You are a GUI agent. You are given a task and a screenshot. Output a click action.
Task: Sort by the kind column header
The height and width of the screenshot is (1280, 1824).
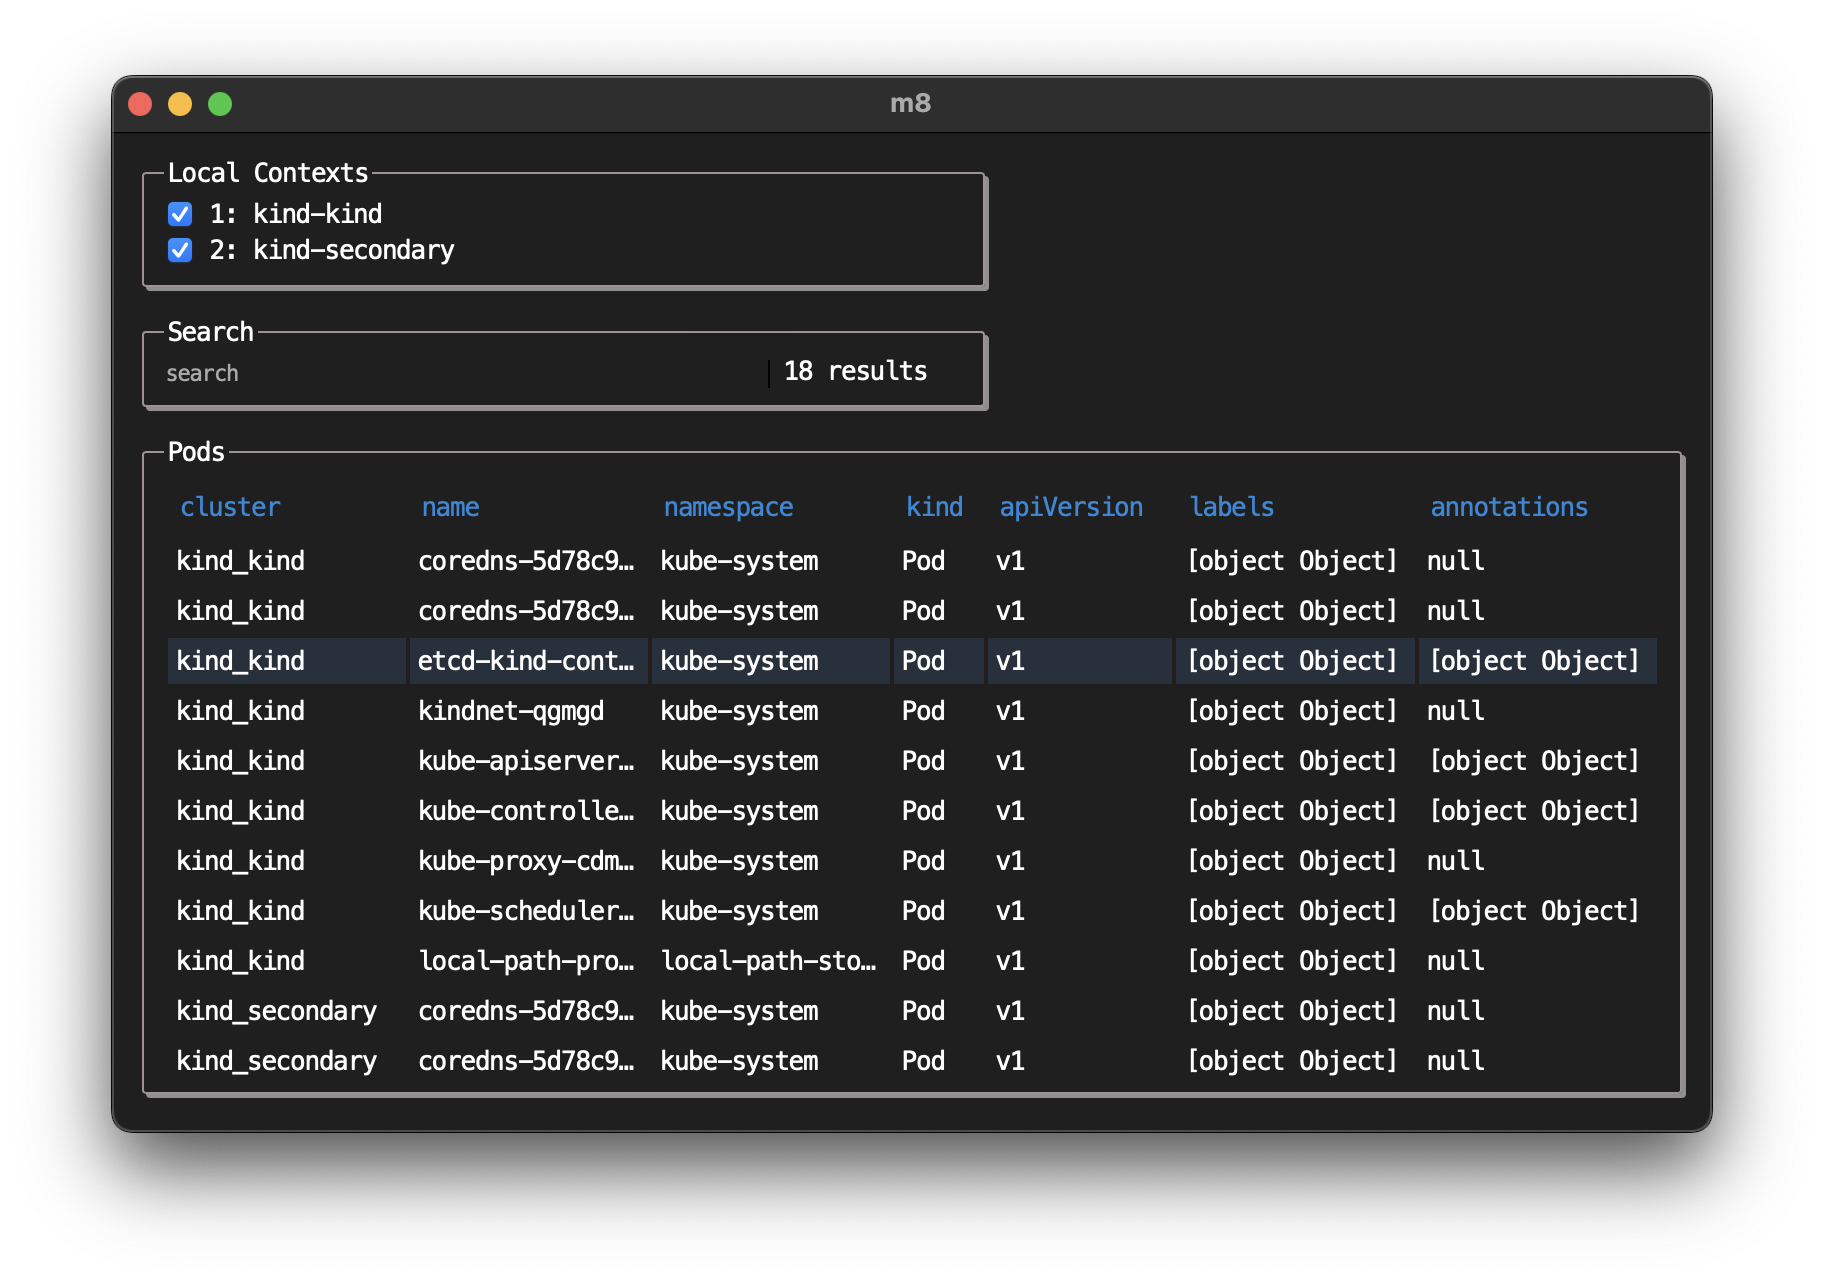(934, 507)
